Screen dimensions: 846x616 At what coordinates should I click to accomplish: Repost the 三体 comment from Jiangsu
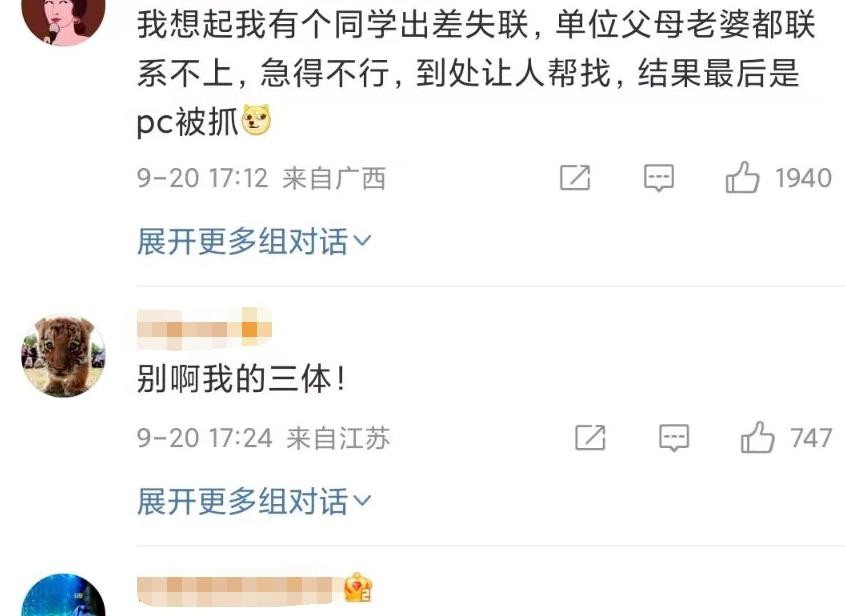(x=590, y=437)
